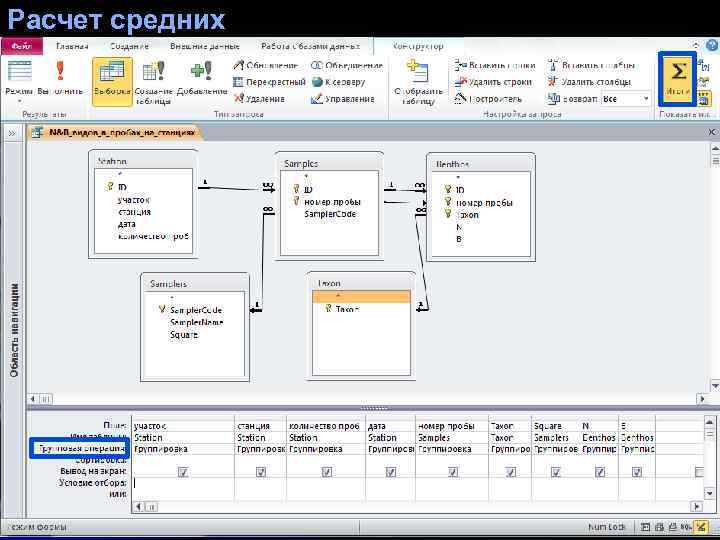Viewport: 720px width, 540px height.
Task: Toggle Вывод на экран for станция
Action: click(x=260, y=472)
